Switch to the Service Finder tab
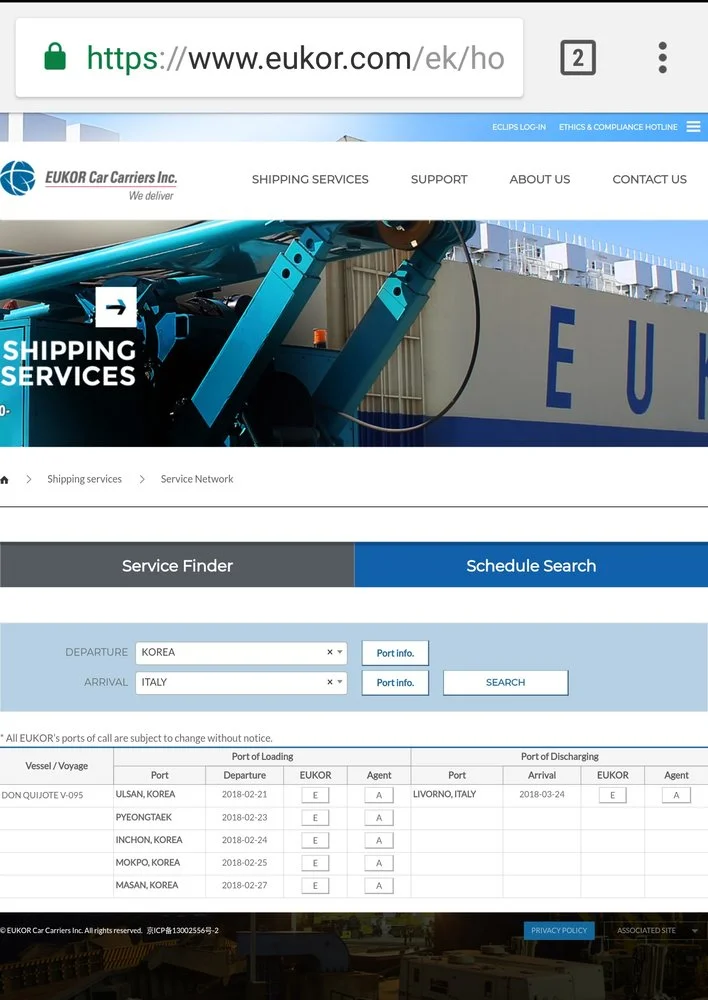The width and height of the screenshot is (708, 1000). click(177, 565)
